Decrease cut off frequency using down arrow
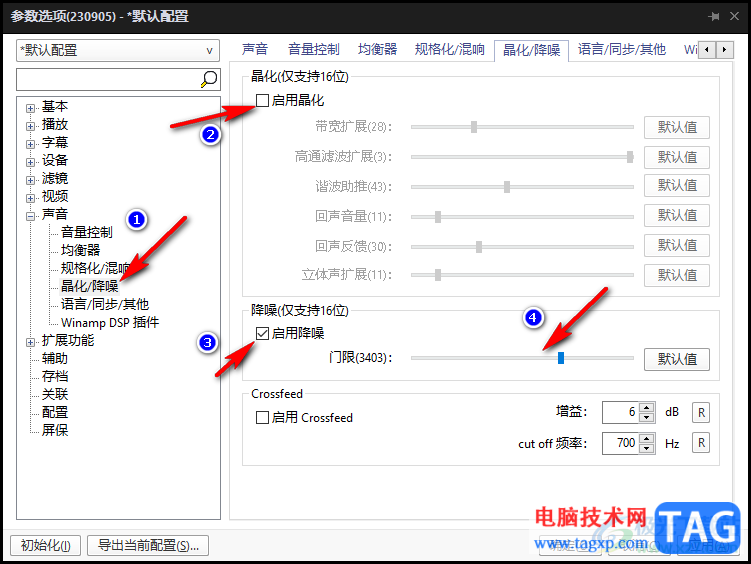Image resolution: width=751 pixels, height=564 pixels. pos(647,448)
